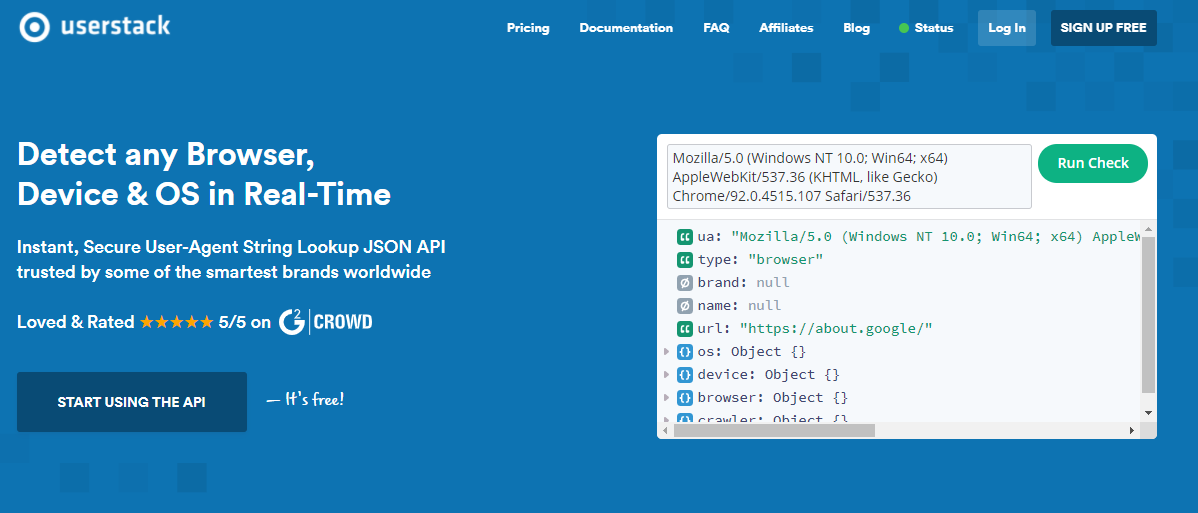Click the "Detect any Browser" headline
Image resolution: width=1198 pixels, height=513 pixels.
(x=166, y=156)
